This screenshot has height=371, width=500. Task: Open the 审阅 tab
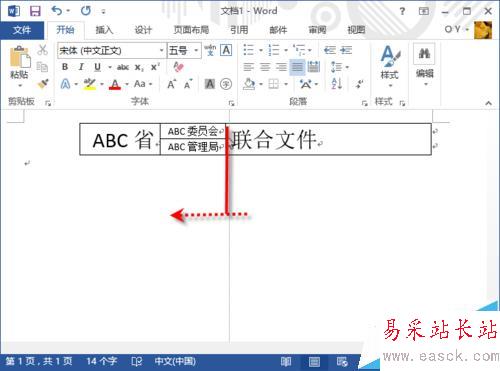317,30
